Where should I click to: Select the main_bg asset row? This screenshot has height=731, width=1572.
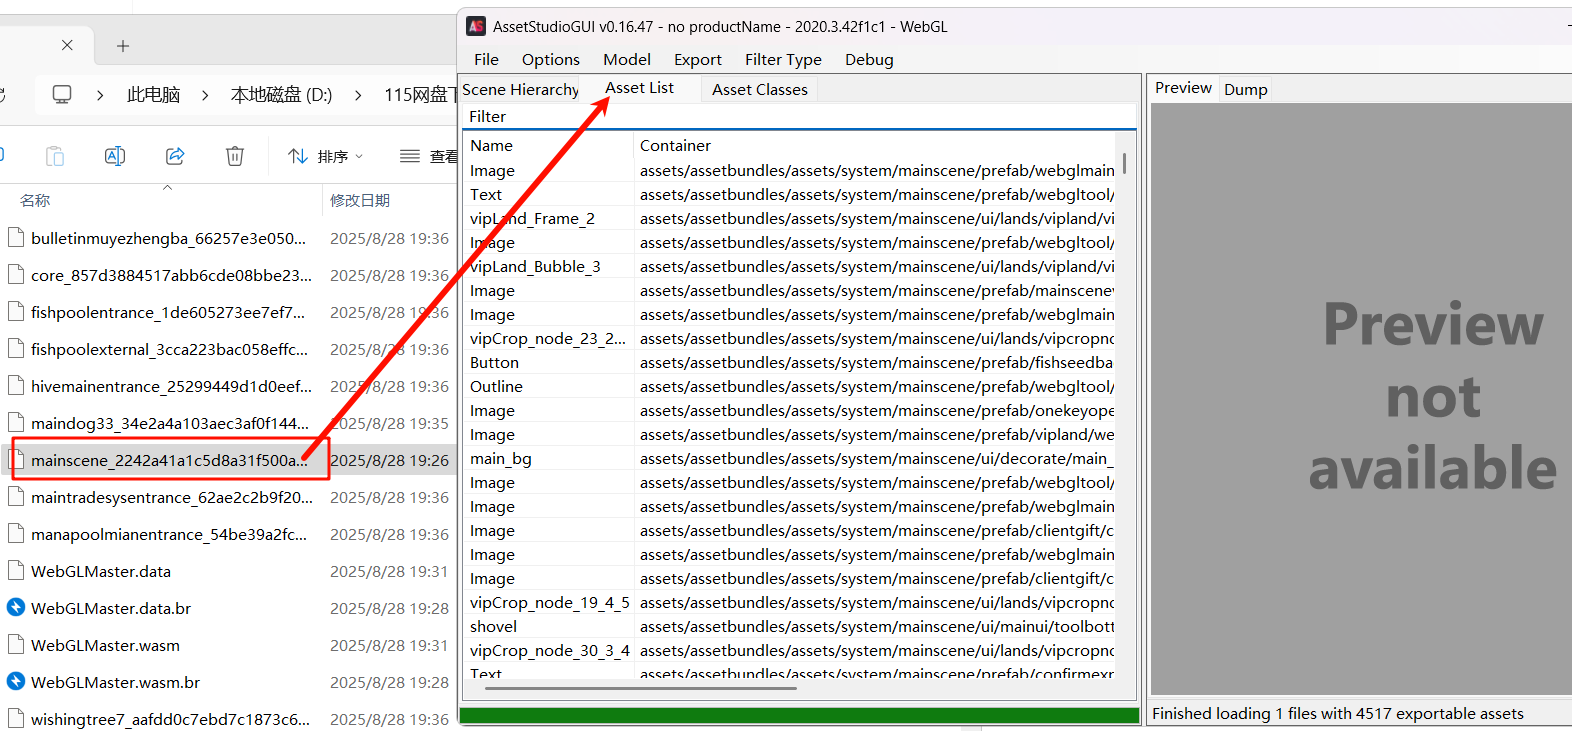[790, 459]
